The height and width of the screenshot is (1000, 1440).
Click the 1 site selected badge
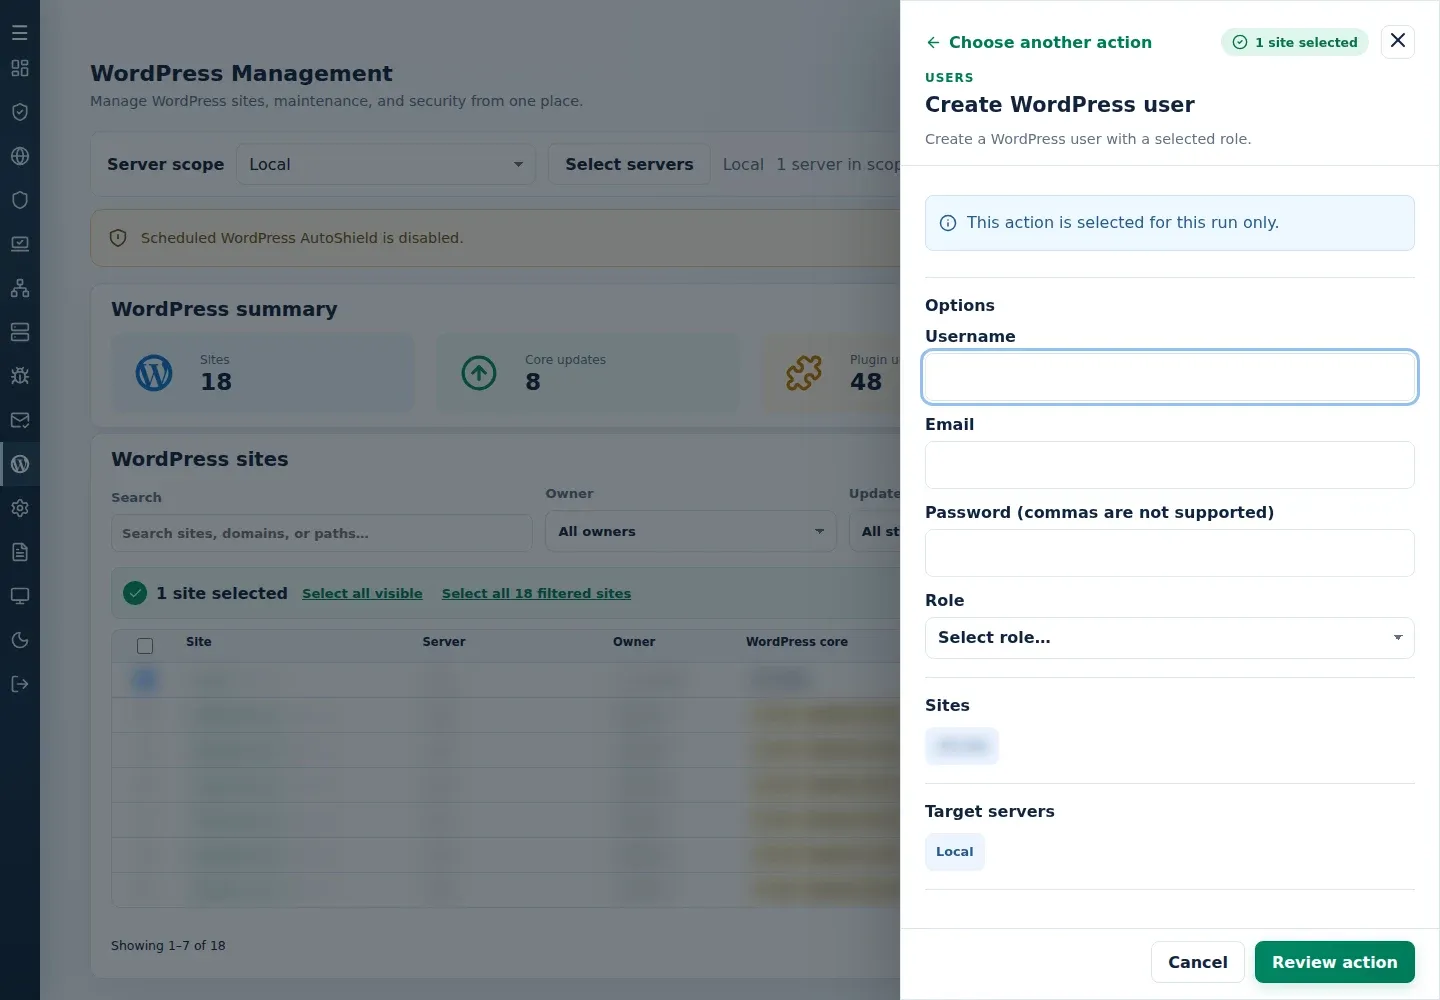tap(1295, 42)
